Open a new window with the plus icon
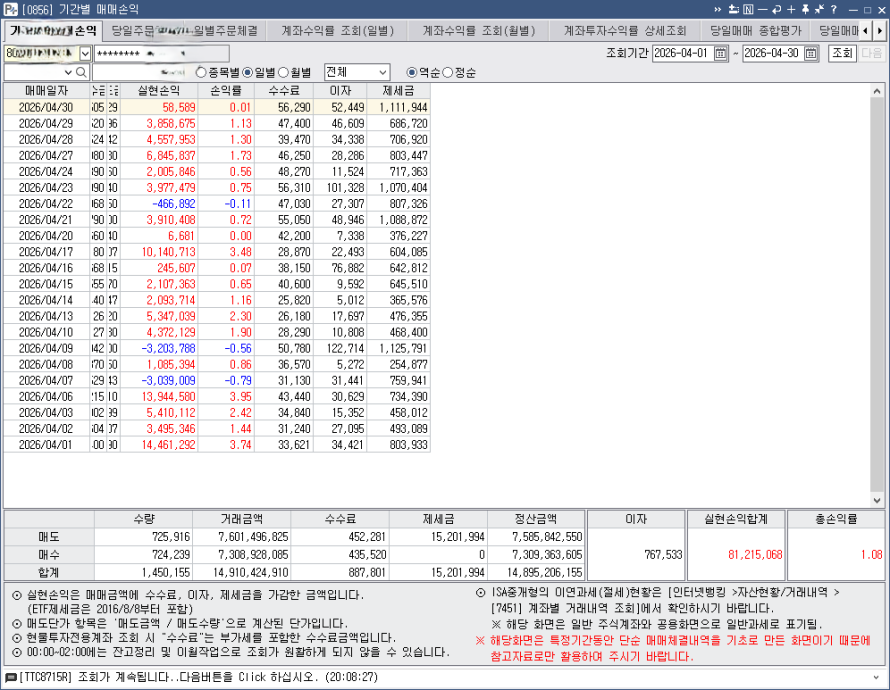 tap(791, 9)
